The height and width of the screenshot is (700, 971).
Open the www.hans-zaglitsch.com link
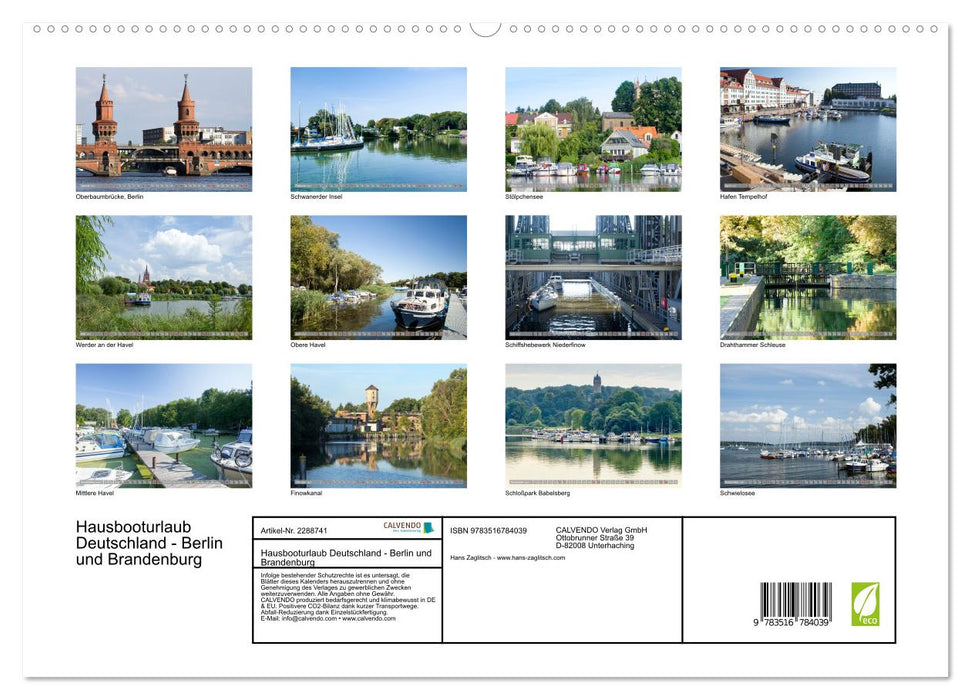pos(531,558)
